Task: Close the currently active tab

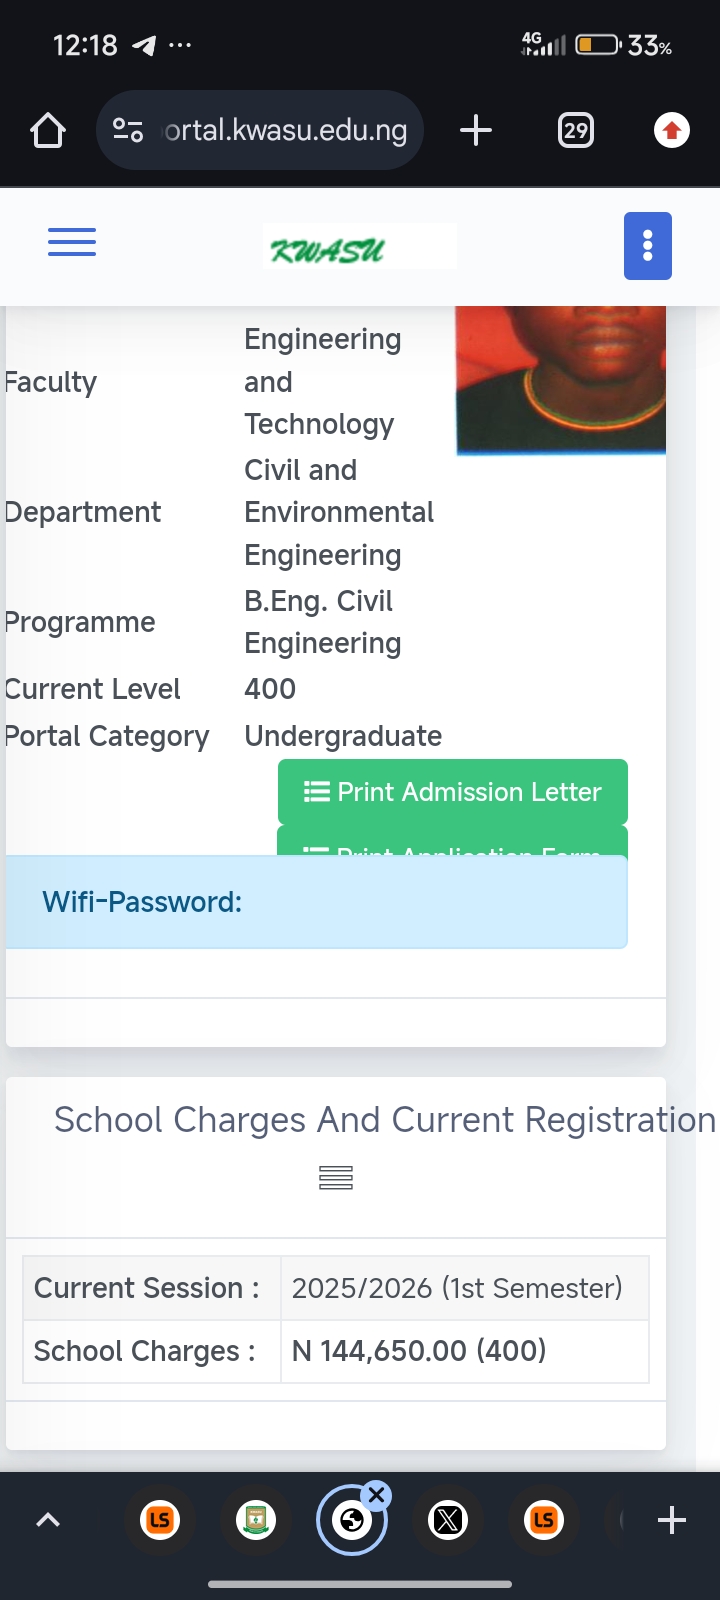Action: (377, 1496)
